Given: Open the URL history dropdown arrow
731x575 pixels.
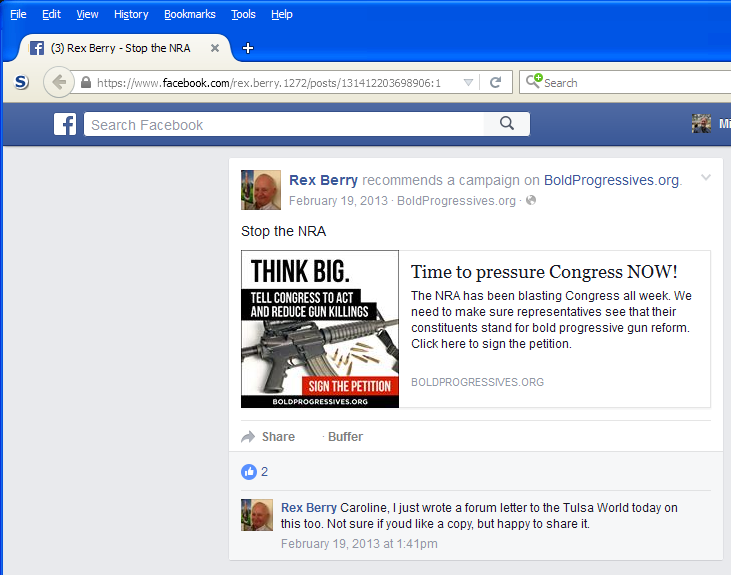Looking at the screenshot, I should pyautogui.click(x=469, y=83).
